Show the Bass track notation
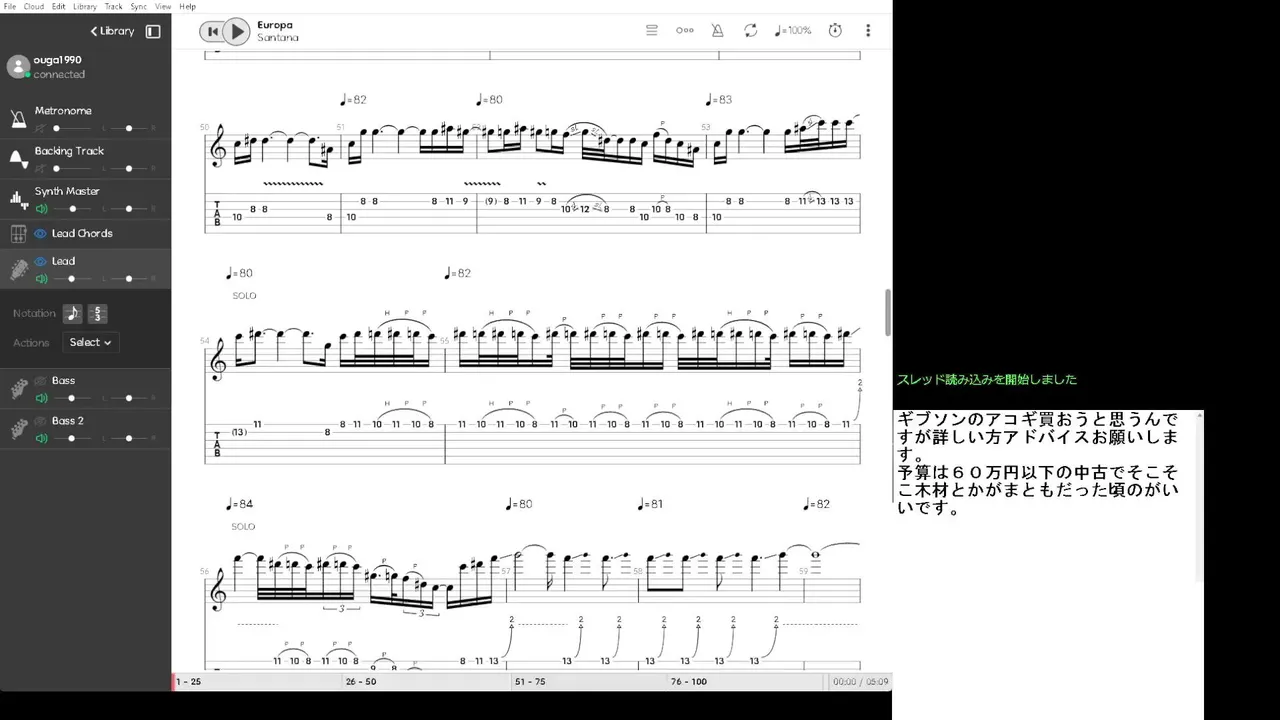The height and width of the screenshot is (720, 1280). [x=41, y=381]
